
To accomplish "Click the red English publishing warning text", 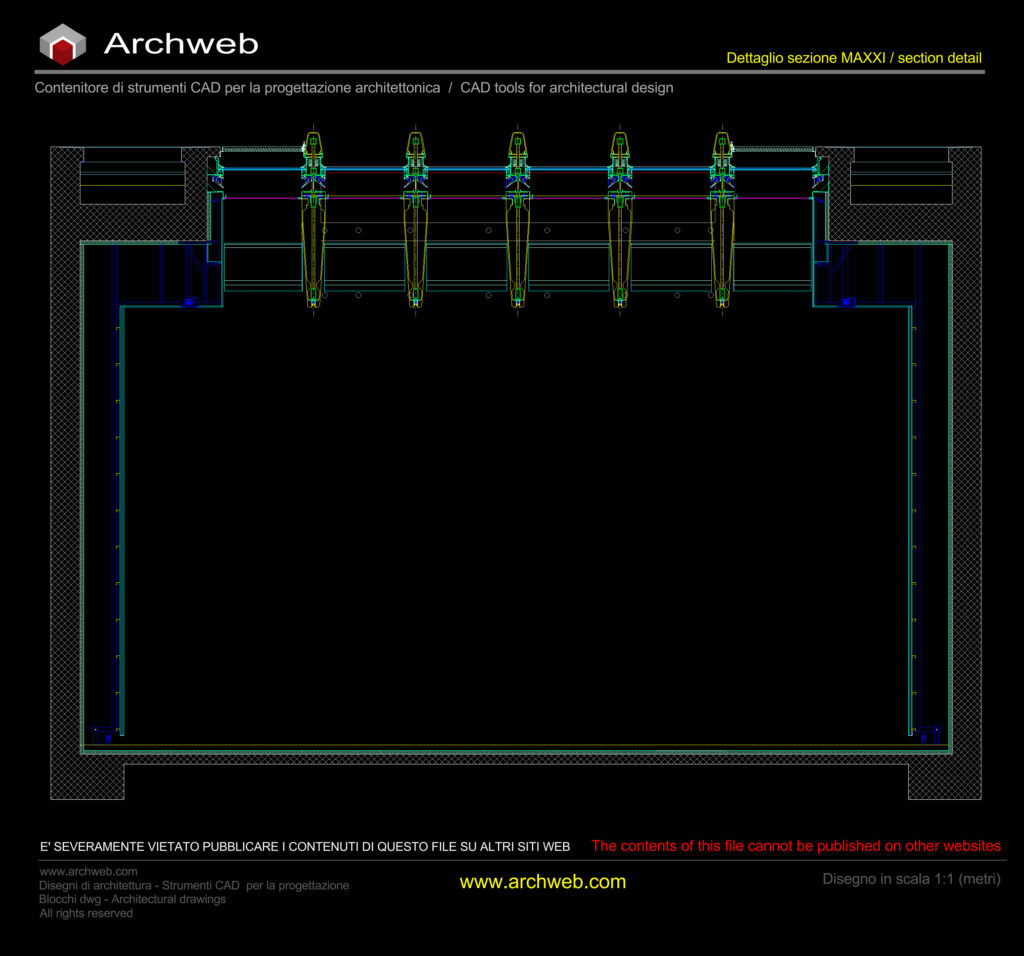I will [795, 846].
